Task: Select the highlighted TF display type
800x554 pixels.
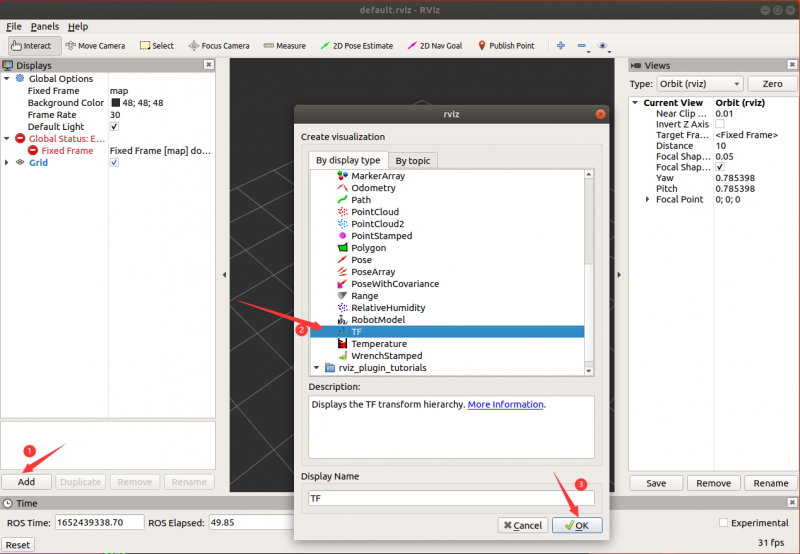Action: [447, 332]
